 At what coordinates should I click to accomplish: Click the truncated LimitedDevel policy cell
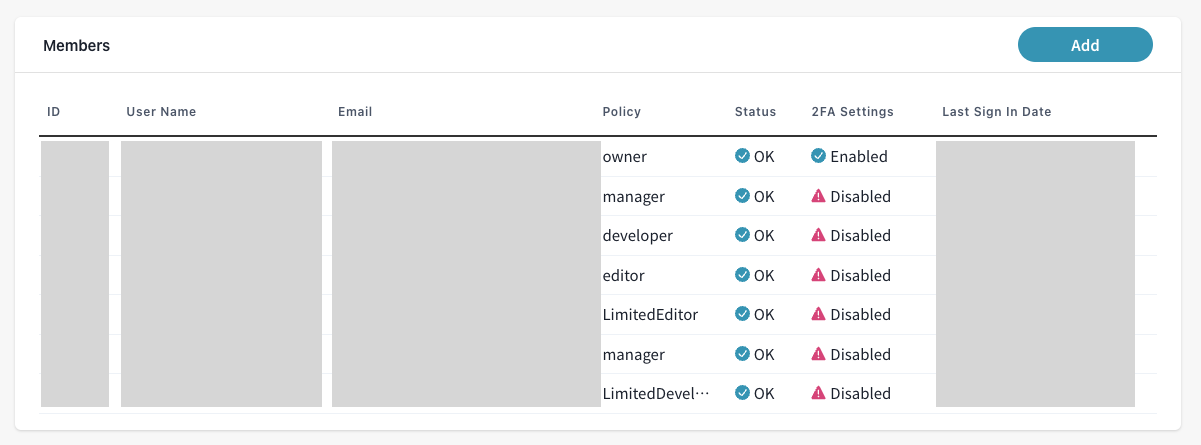click(655, 394)
